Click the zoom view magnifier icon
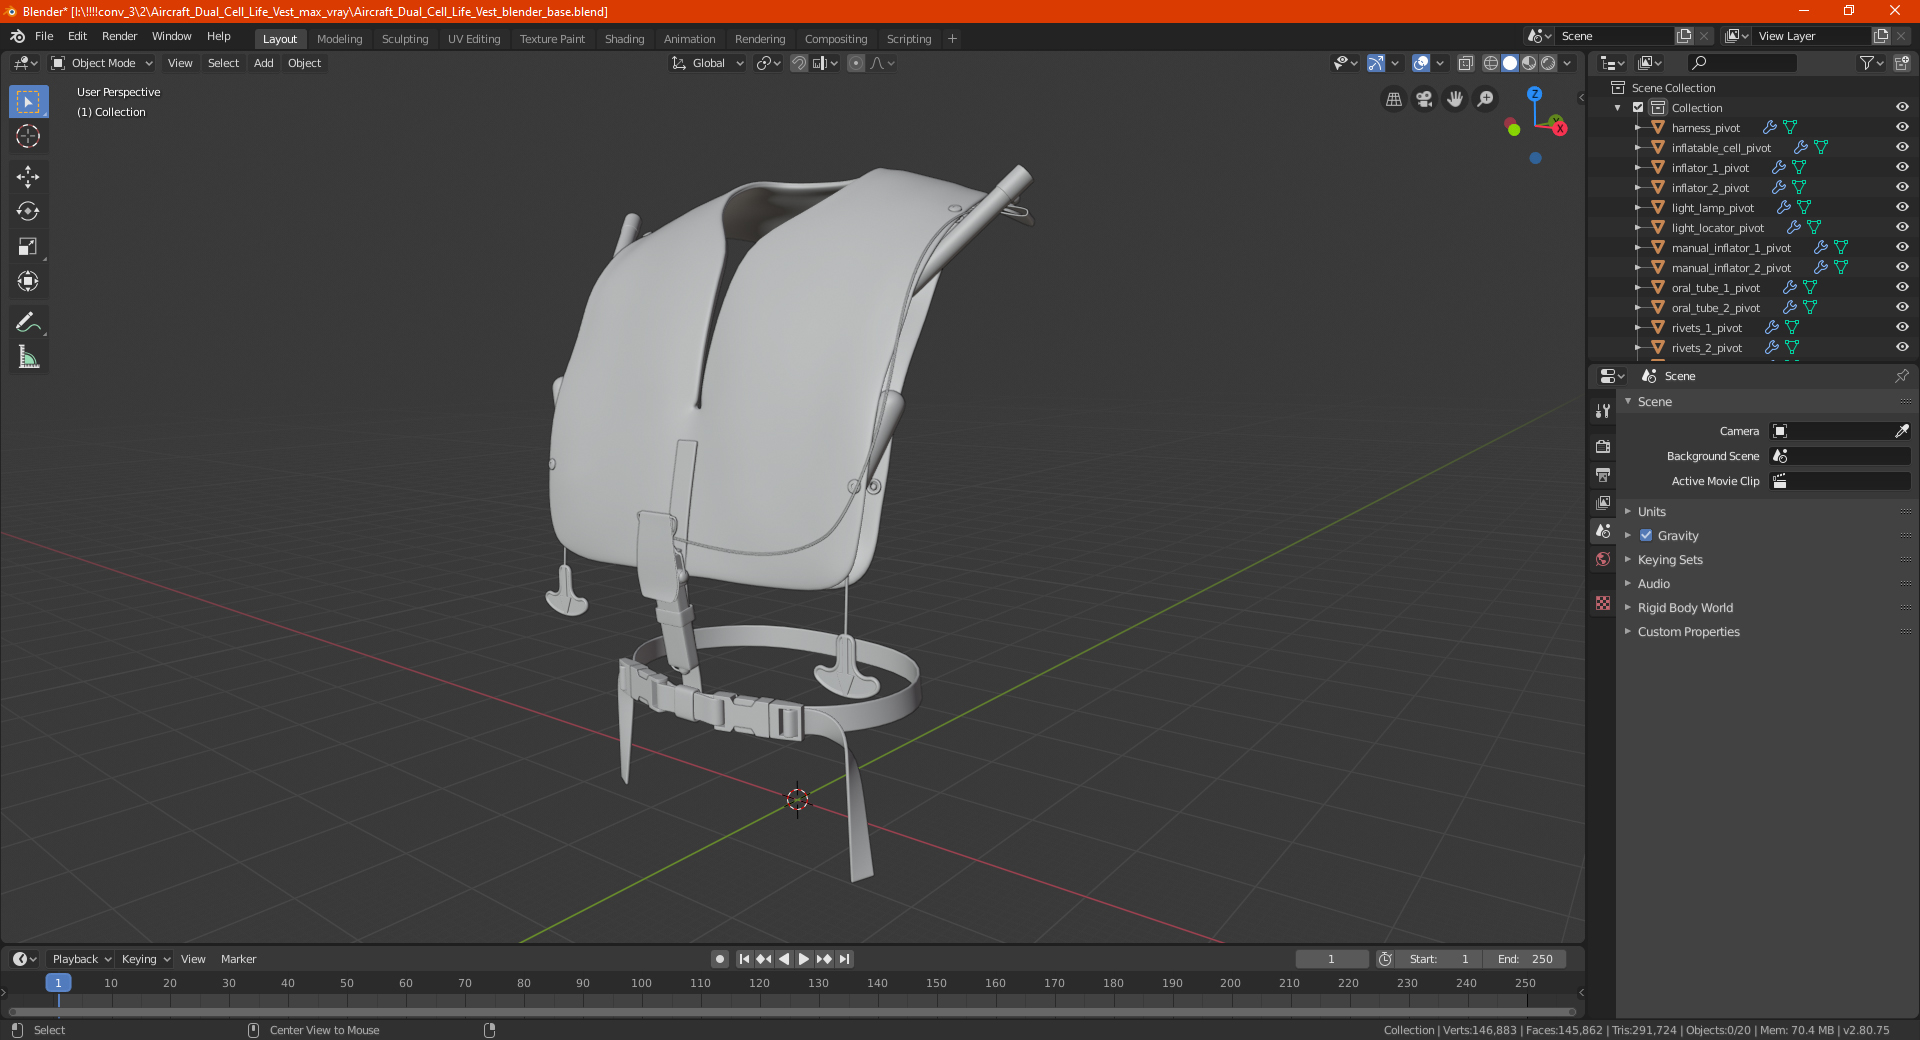This screenshot has height=1040, width=1920. pos(1486,99)
